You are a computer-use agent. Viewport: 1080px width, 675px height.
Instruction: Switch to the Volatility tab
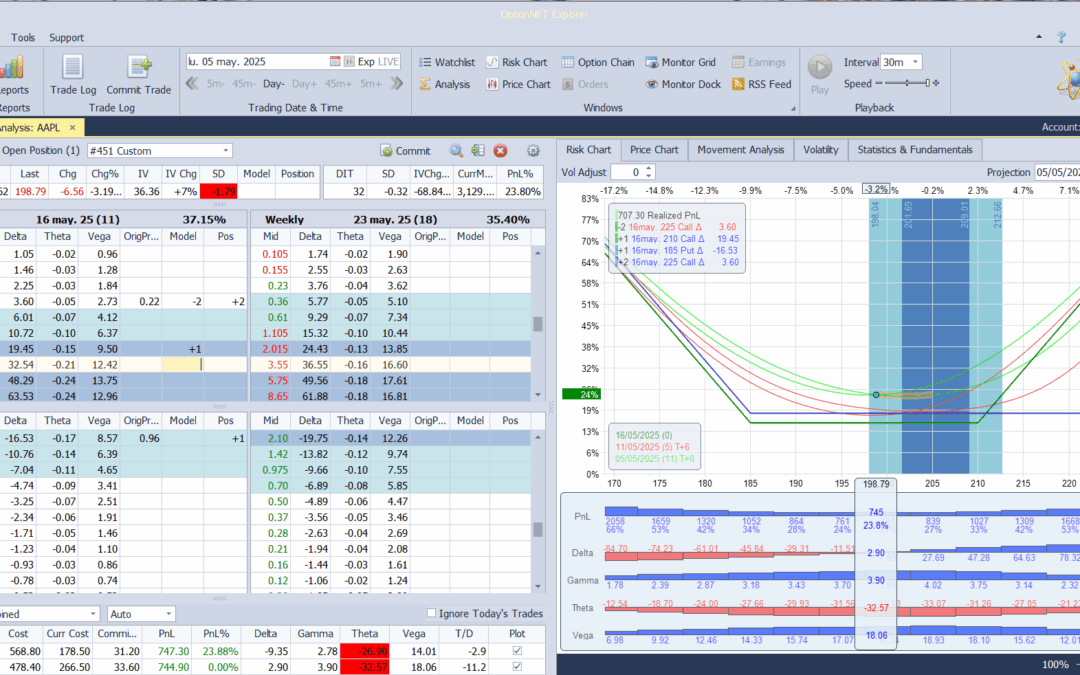[820, 149]
